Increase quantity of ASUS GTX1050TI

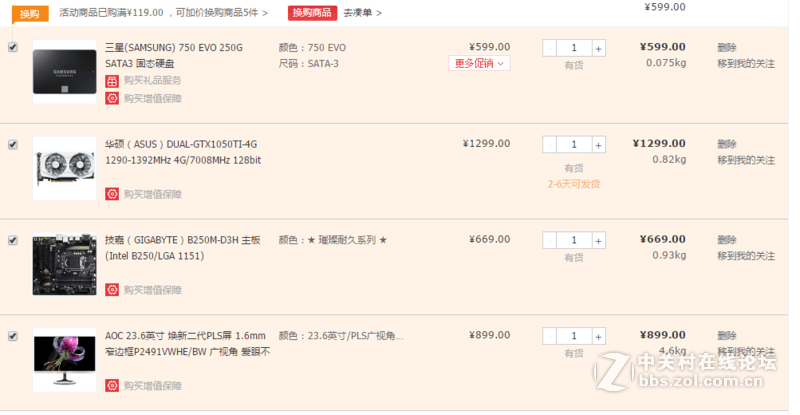tap(598, 145)
